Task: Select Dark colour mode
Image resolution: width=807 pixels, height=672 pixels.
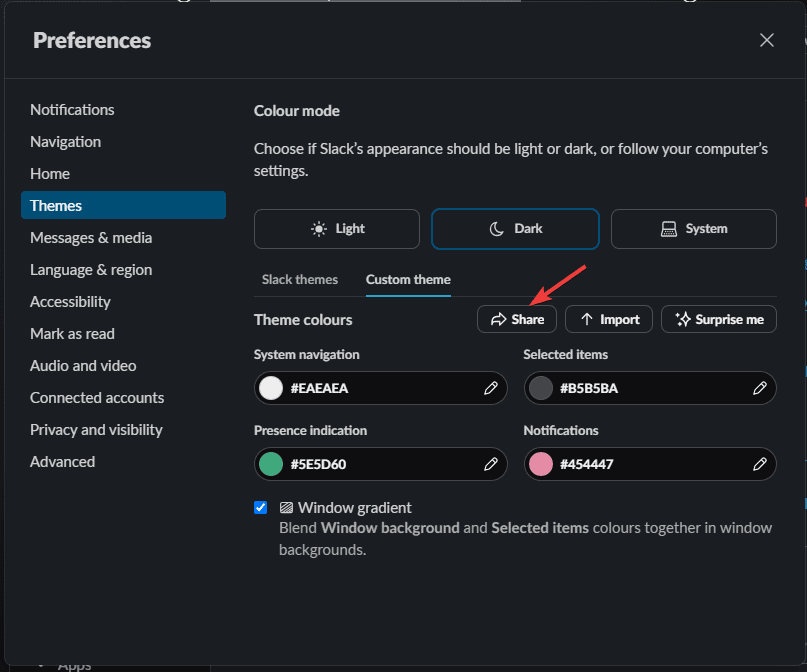Action: point(515,229)
